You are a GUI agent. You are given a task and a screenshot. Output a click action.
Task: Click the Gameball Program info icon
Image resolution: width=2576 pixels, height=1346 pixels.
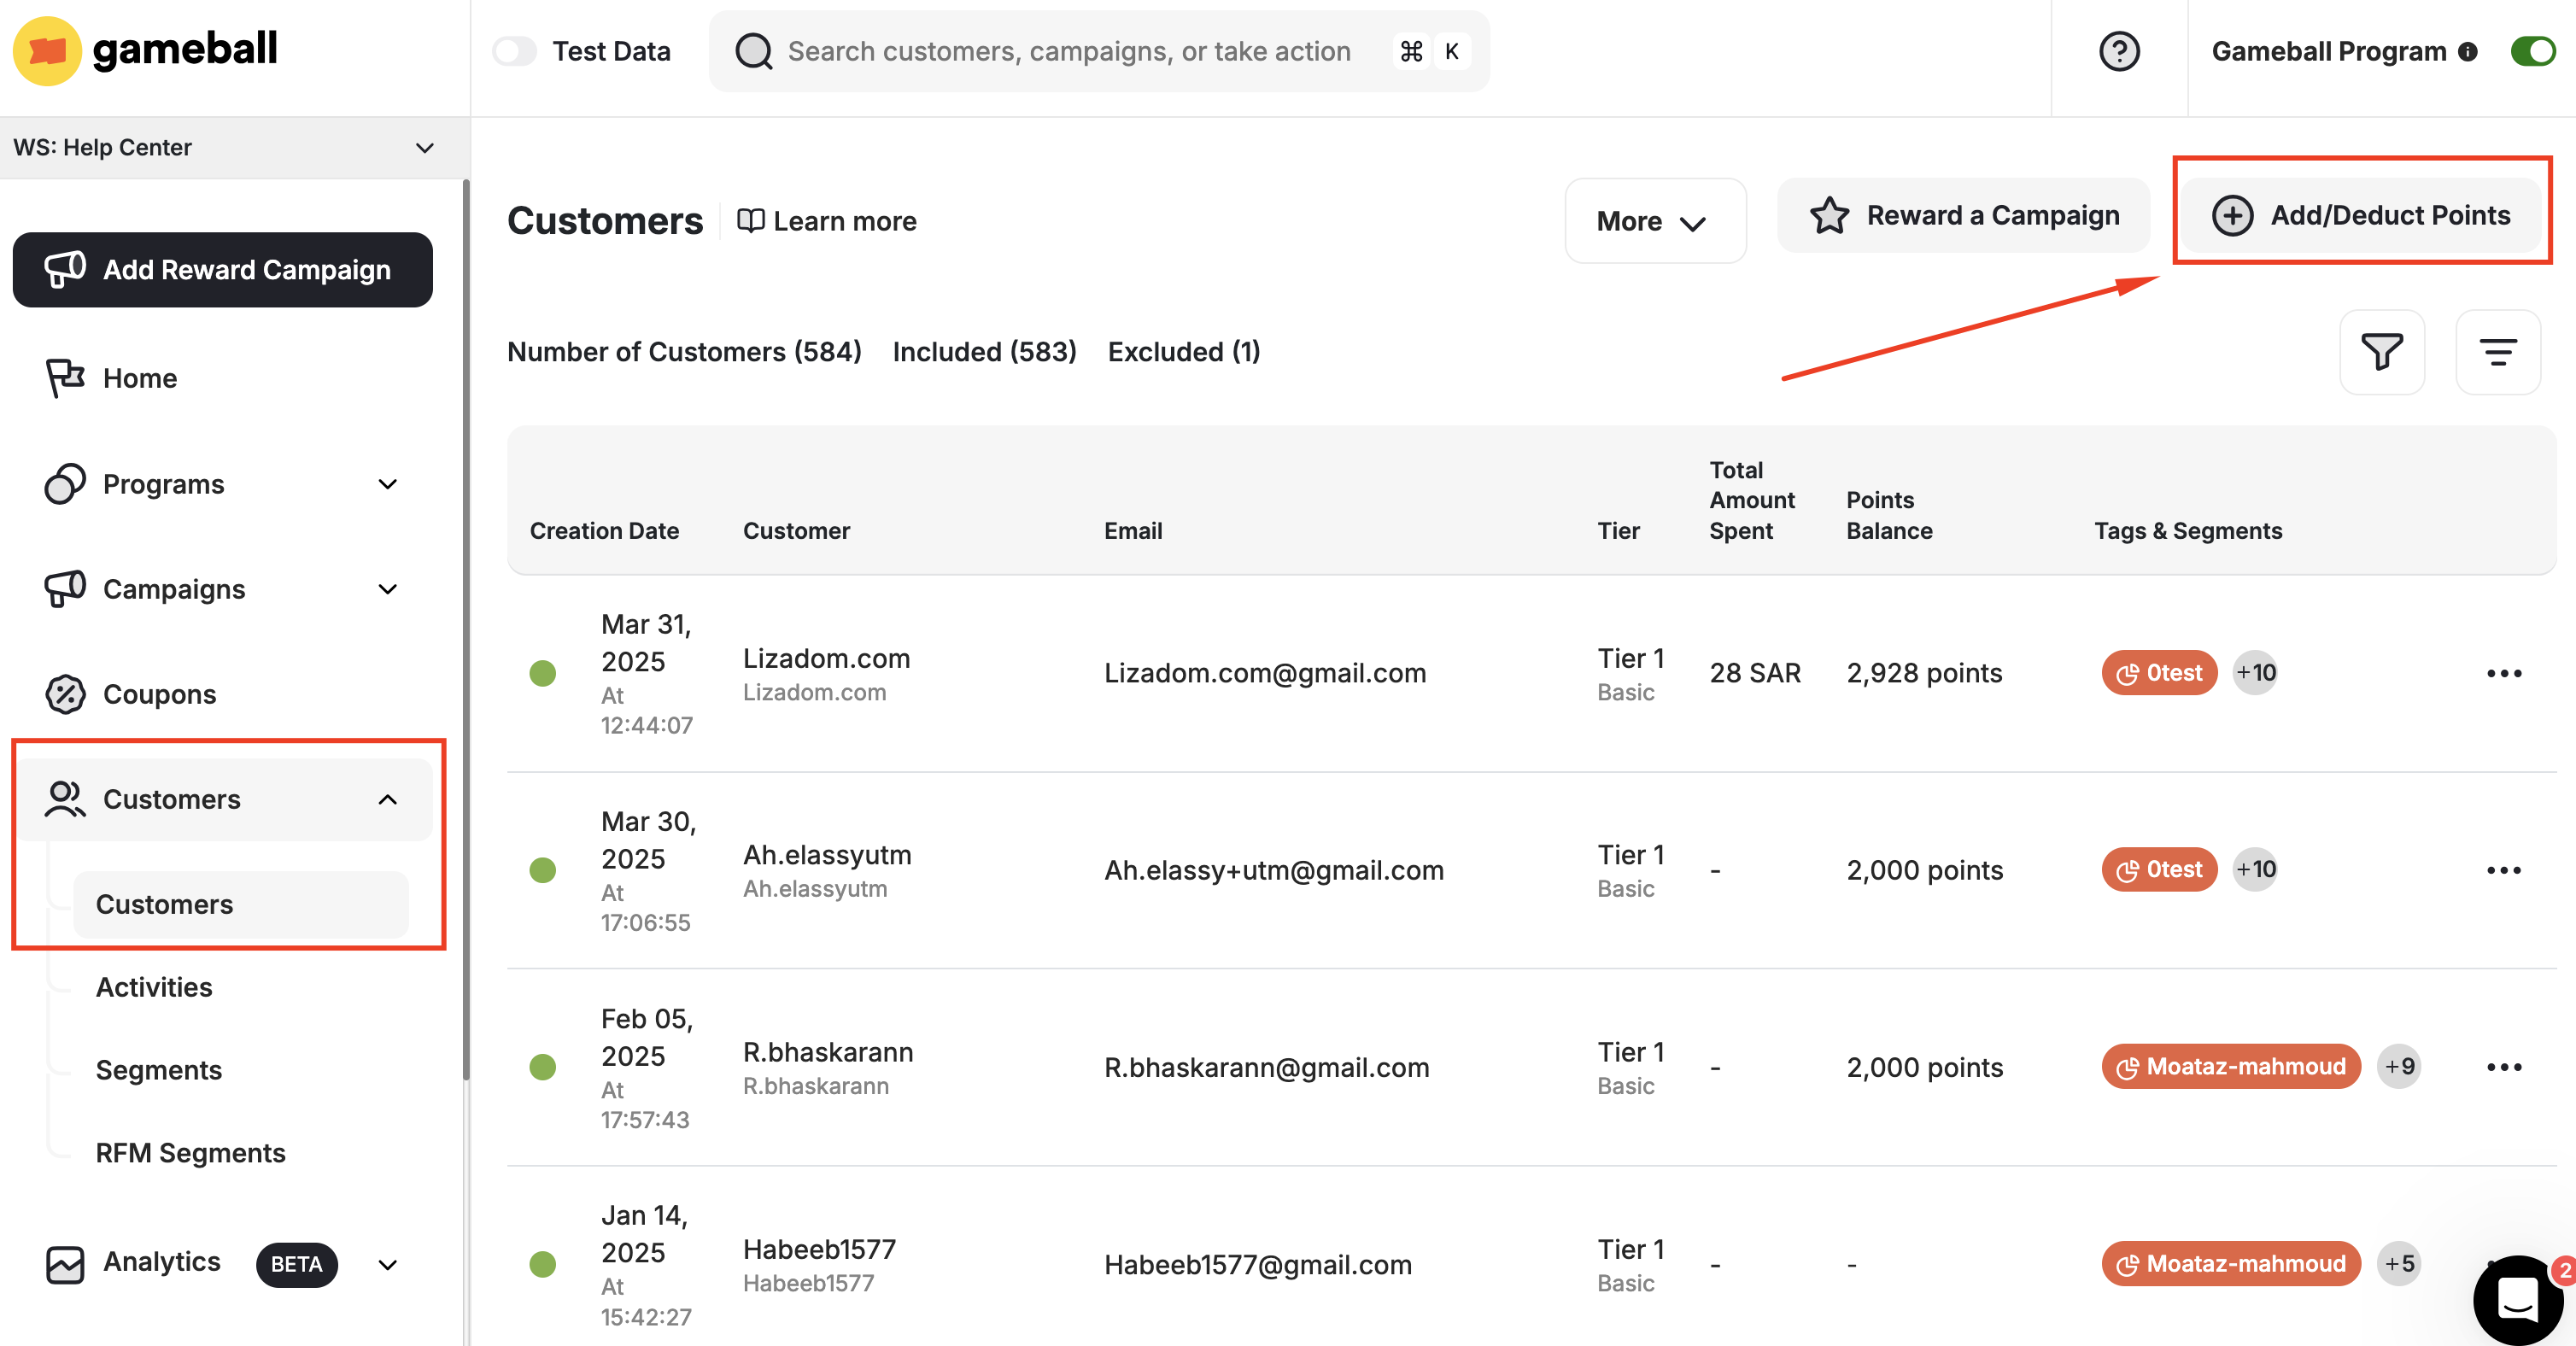(x=2468, y=52)
